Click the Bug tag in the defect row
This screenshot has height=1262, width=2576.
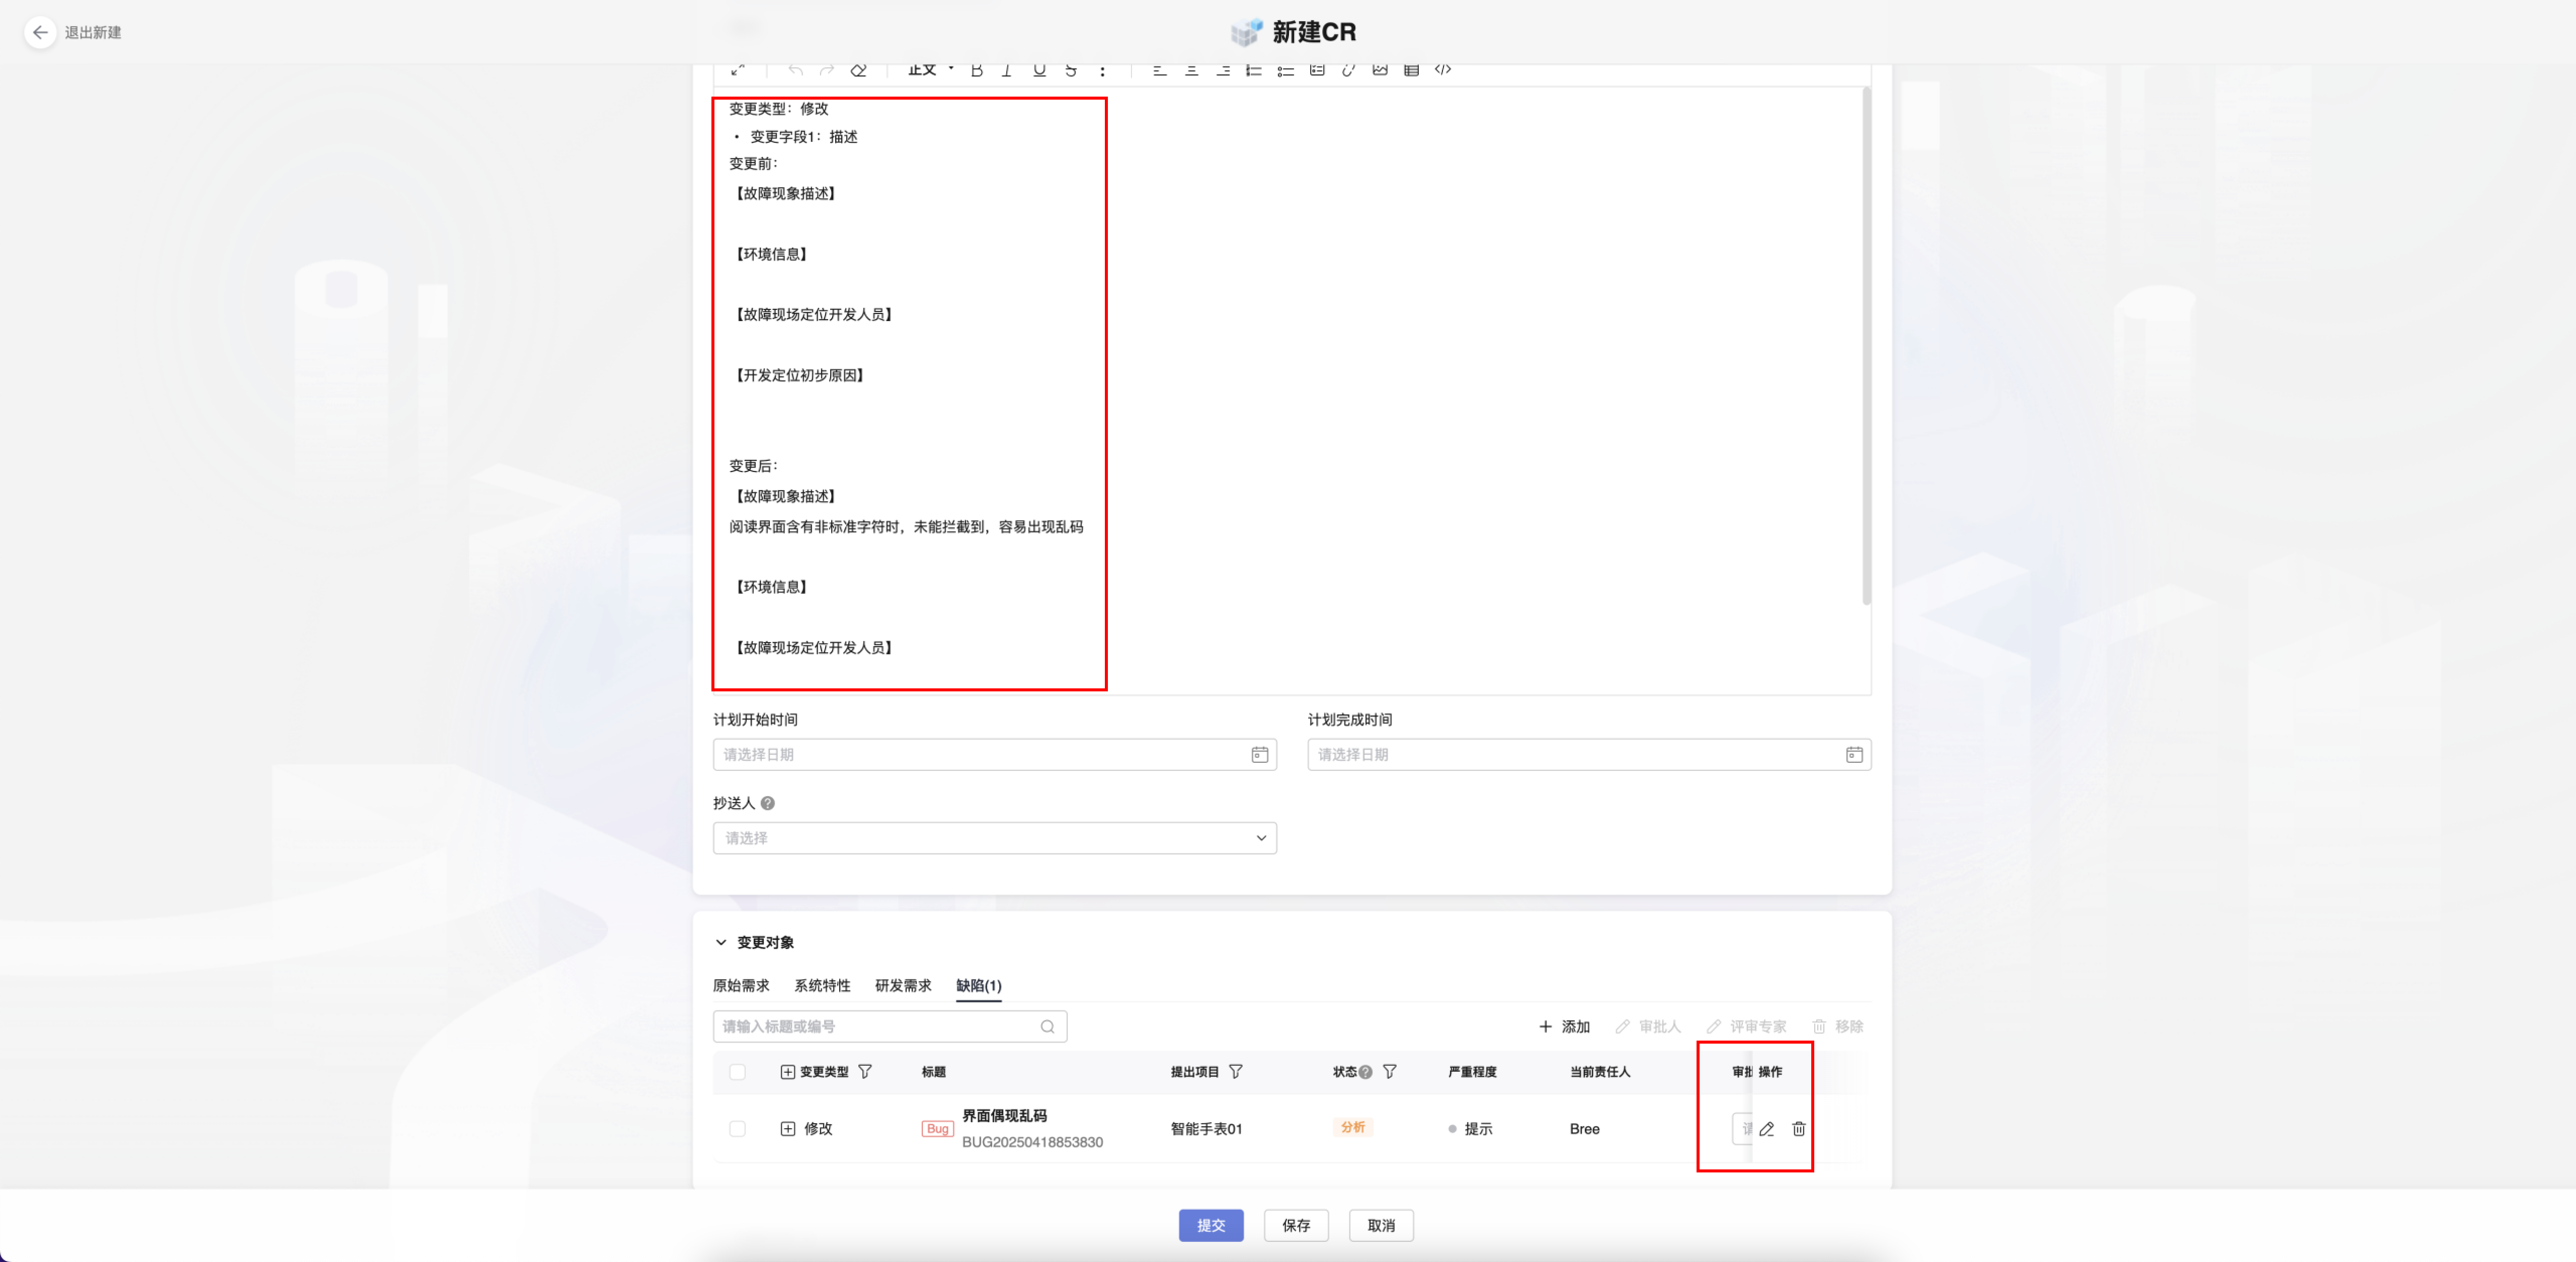pos(937,1129)
